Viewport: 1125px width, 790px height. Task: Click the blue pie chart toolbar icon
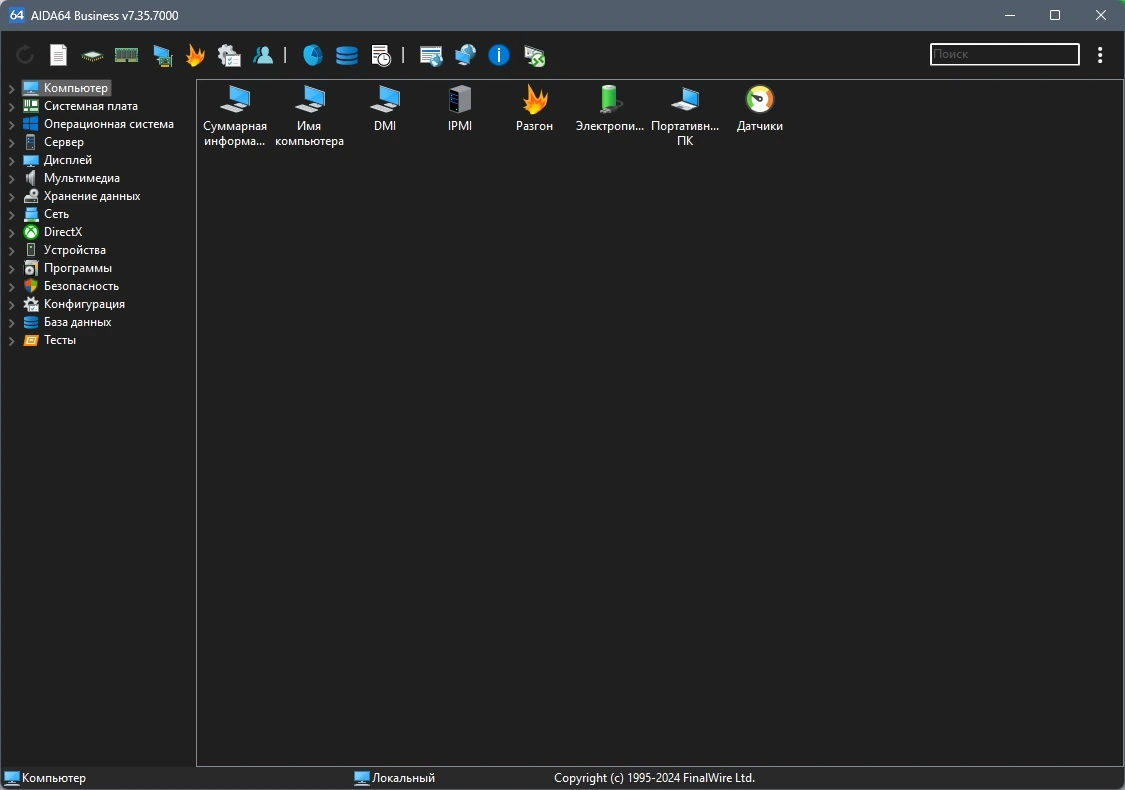[312, 55]
